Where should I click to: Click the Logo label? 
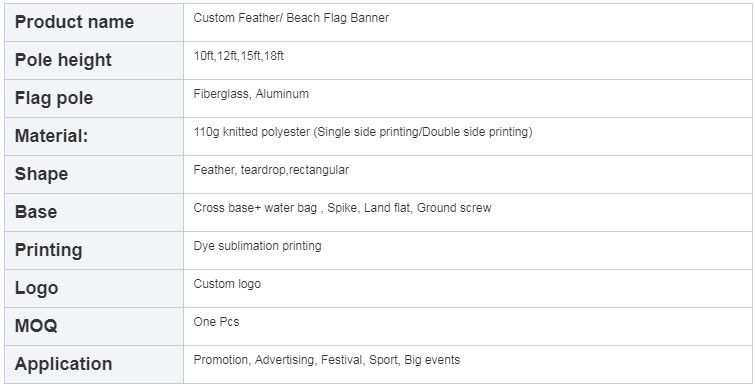[x=37, y=288]
